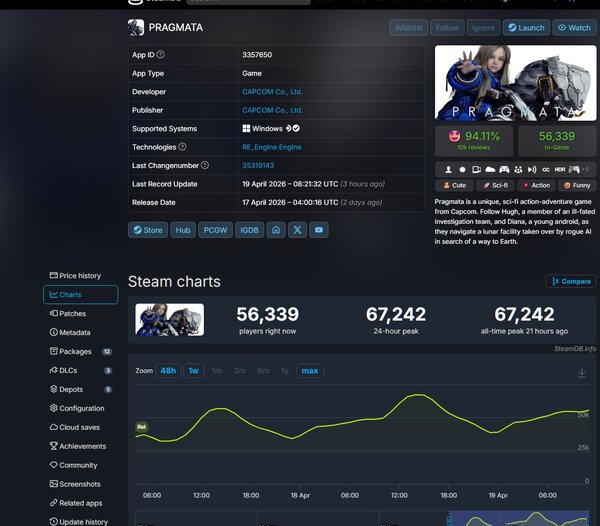This screenshot has height=526, width=600.
Task: Open CAPCOM Co., Ltd. publisher link
Action: [272, 110]
